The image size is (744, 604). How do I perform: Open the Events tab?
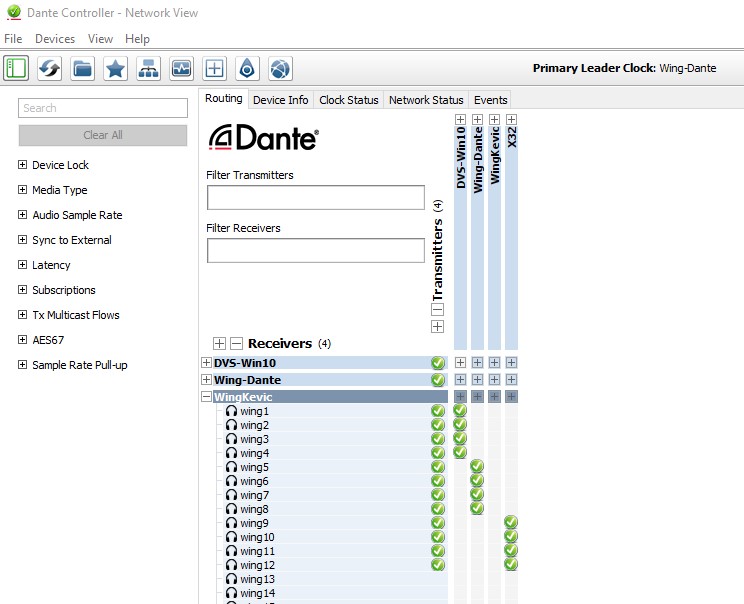pyautogui.click(x=491, y=100)
